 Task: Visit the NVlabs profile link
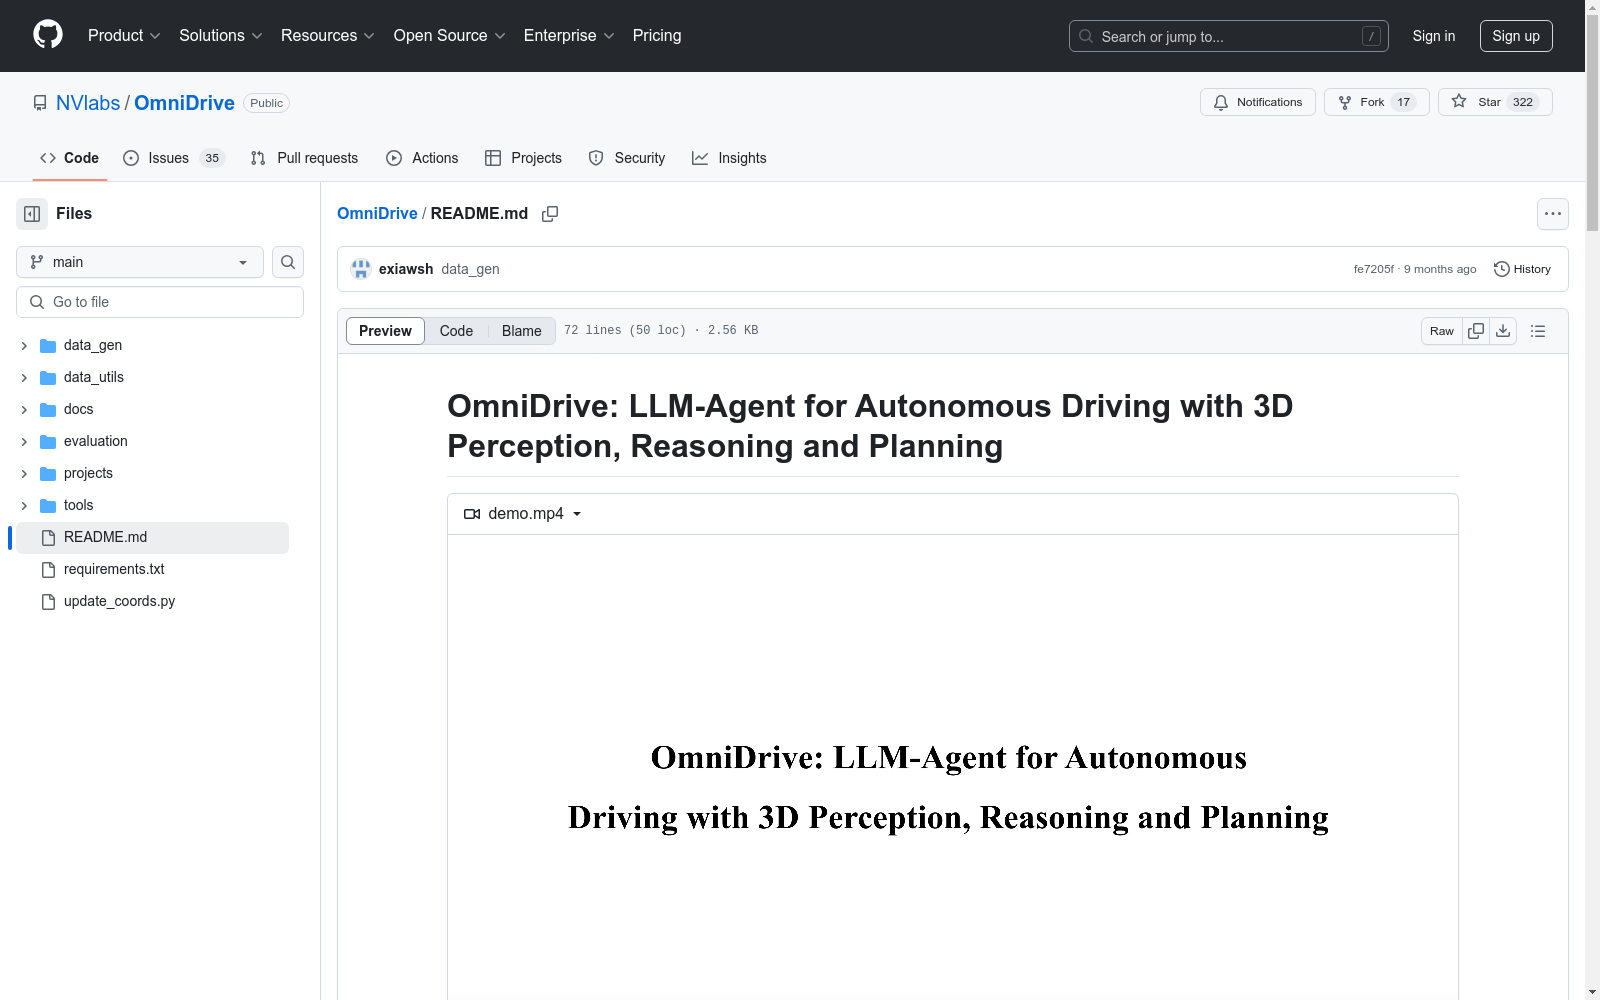(88, 102)
